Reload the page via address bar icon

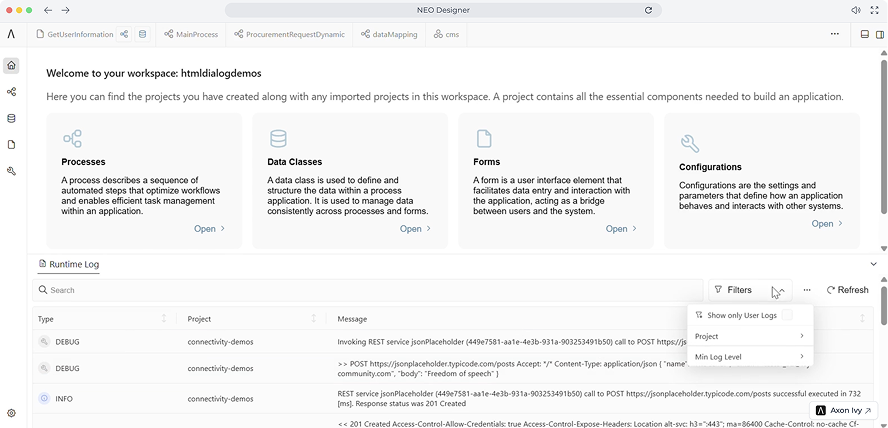(x=648, y=10)
